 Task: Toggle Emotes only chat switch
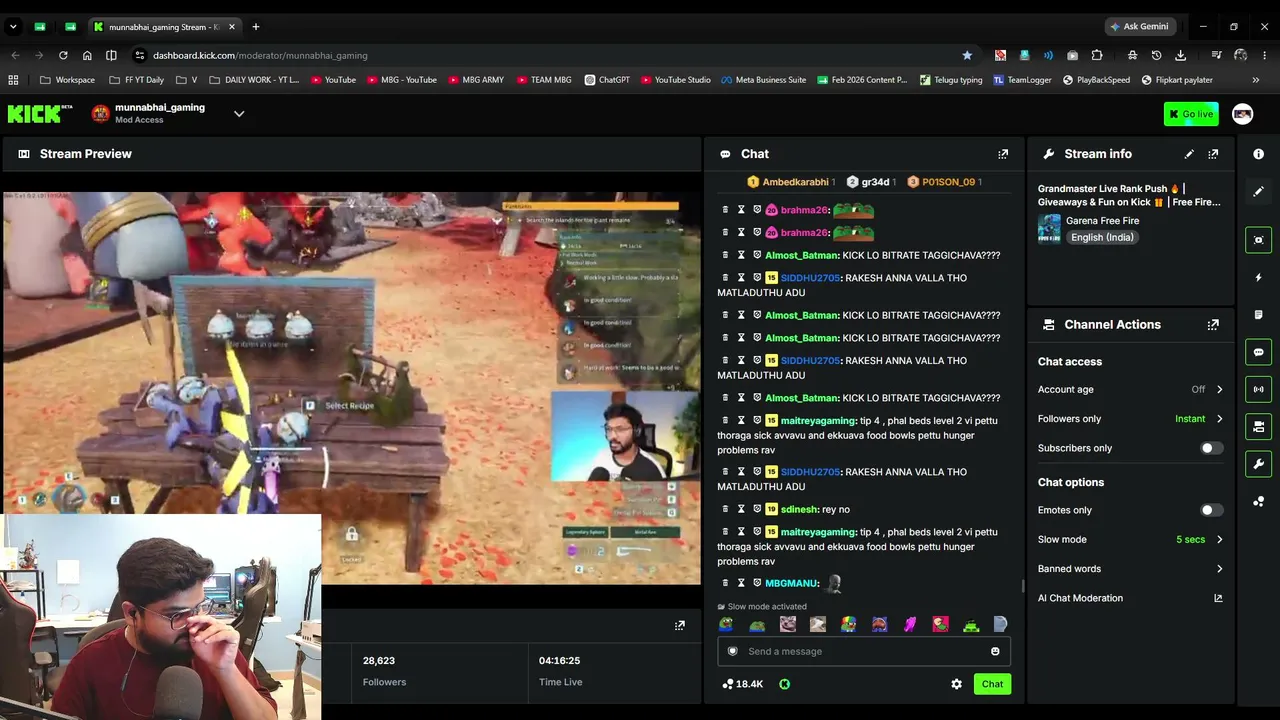point(1211,510)
